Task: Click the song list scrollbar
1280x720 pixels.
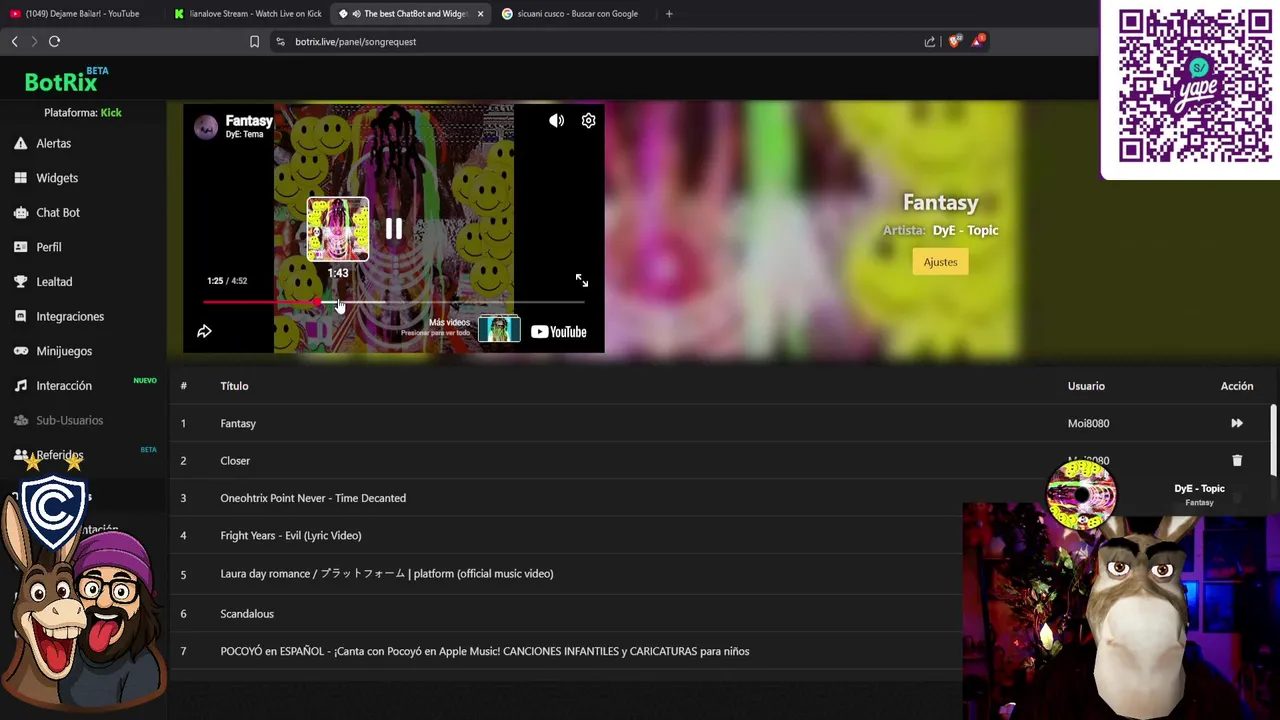Action: [x=1273, y=440]
